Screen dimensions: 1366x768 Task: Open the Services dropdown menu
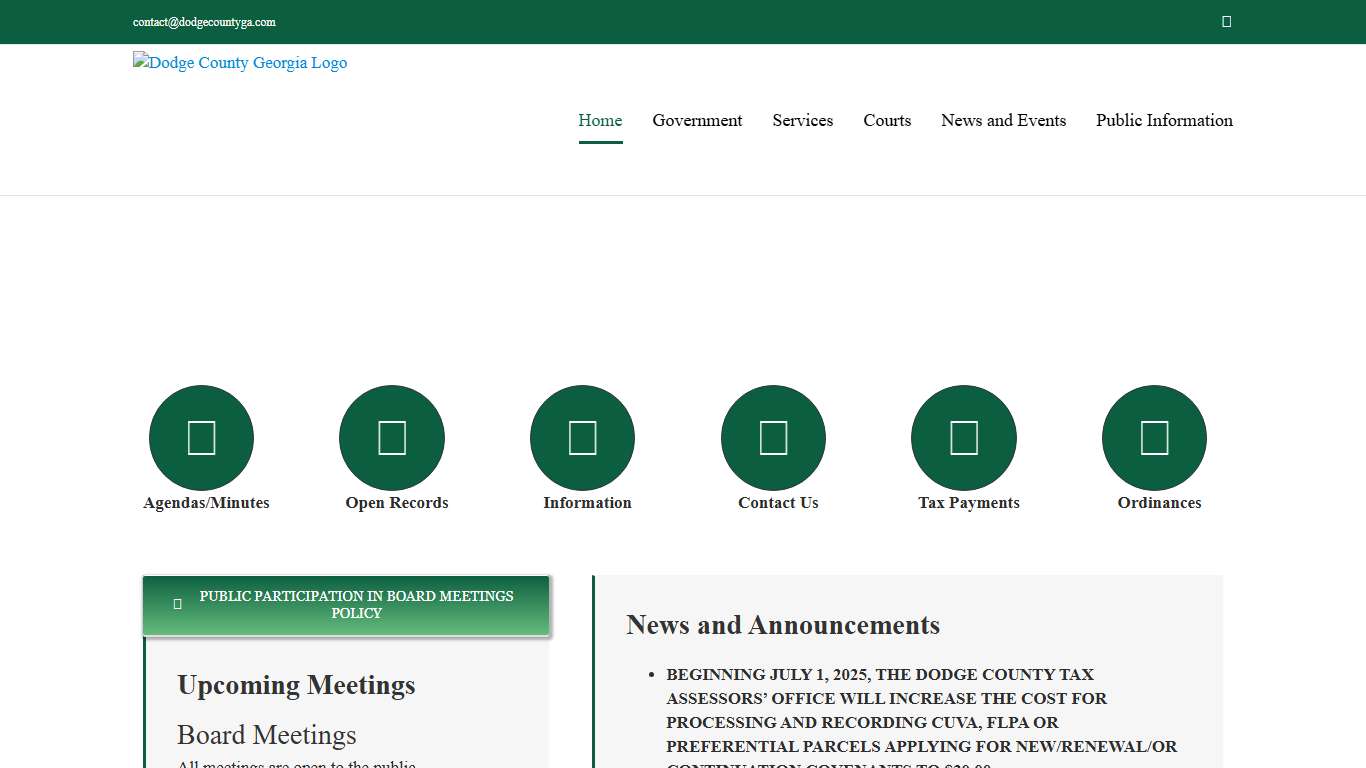click(x=802, y=120)
